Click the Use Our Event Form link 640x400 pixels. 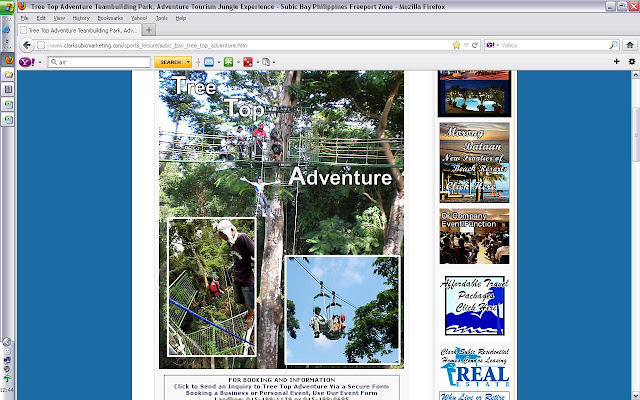click(344, 393)
